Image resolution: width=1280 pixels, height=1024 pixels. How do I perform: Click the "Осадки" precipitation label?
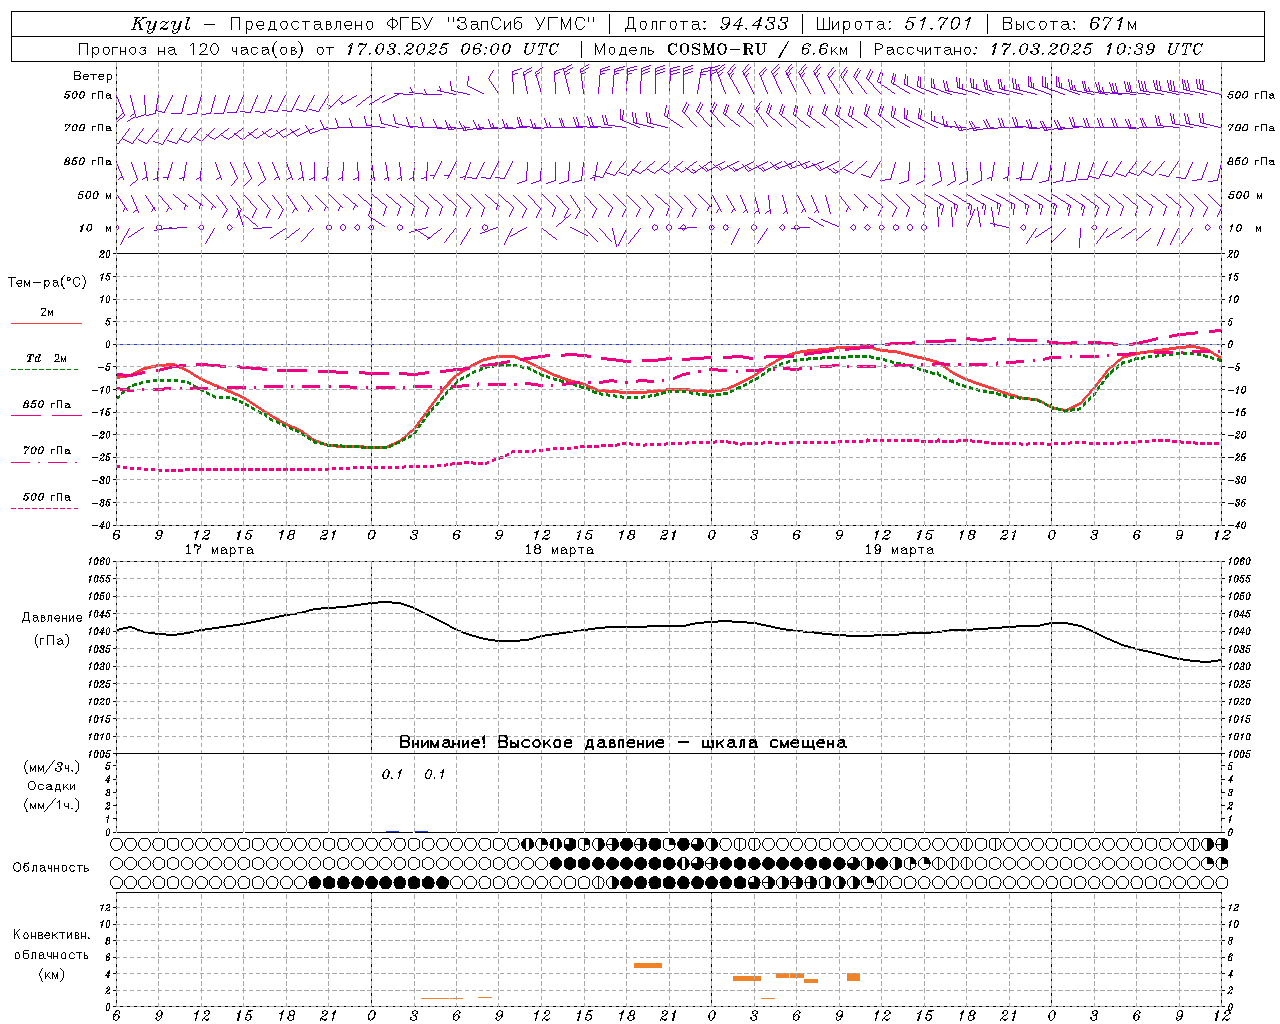[52, 786]
